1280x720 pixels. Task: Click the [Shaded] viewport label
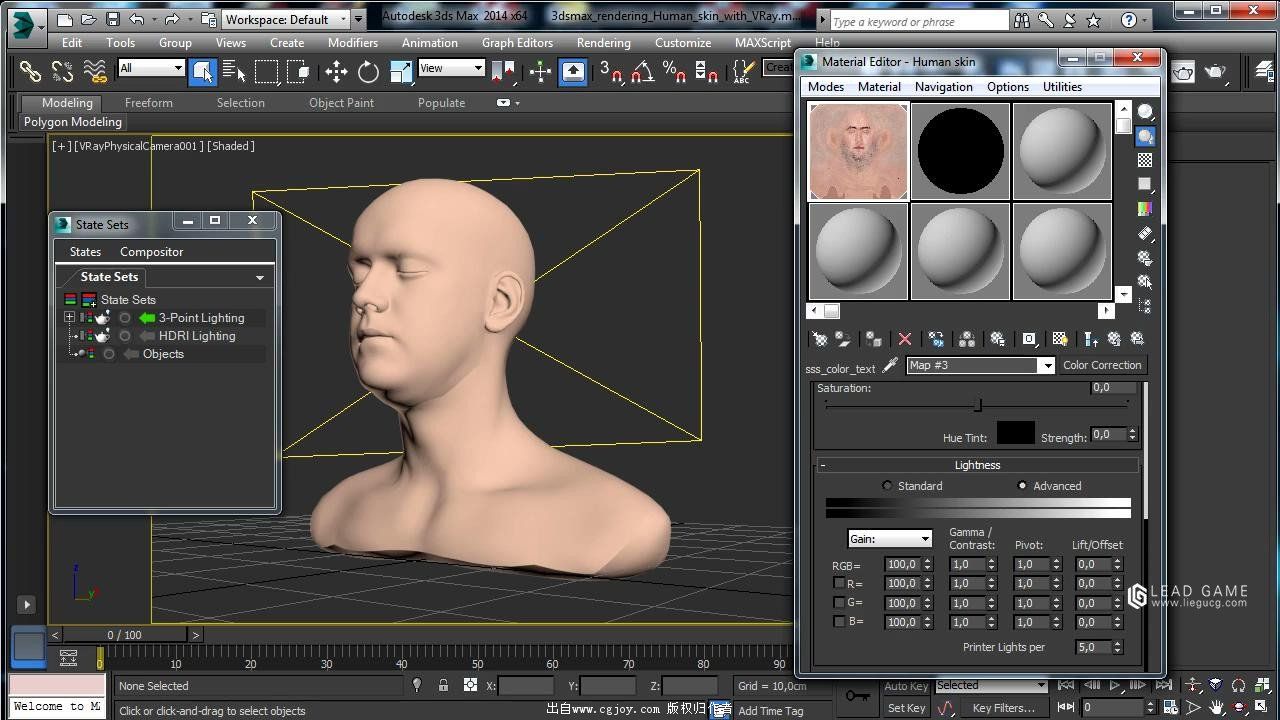230,146
